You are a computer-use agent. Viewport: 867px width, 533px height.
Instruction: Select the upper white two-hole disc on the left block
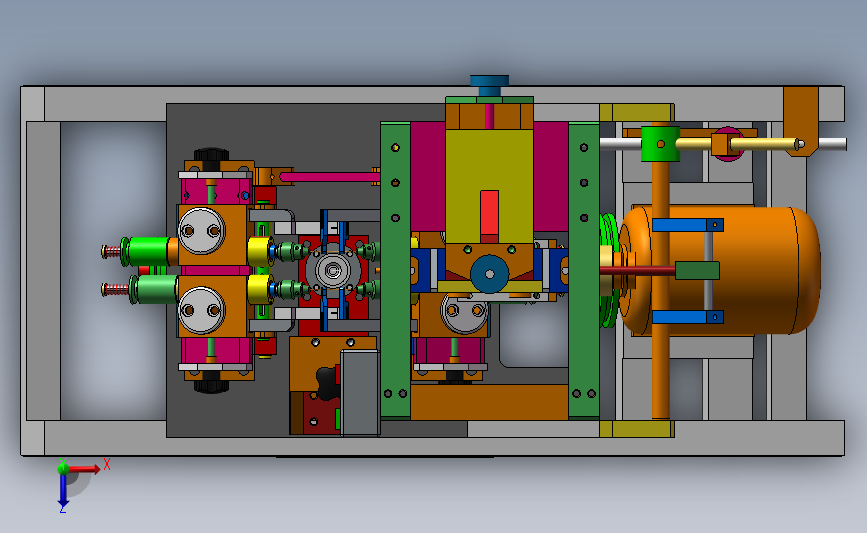click(x=202, y=231)
